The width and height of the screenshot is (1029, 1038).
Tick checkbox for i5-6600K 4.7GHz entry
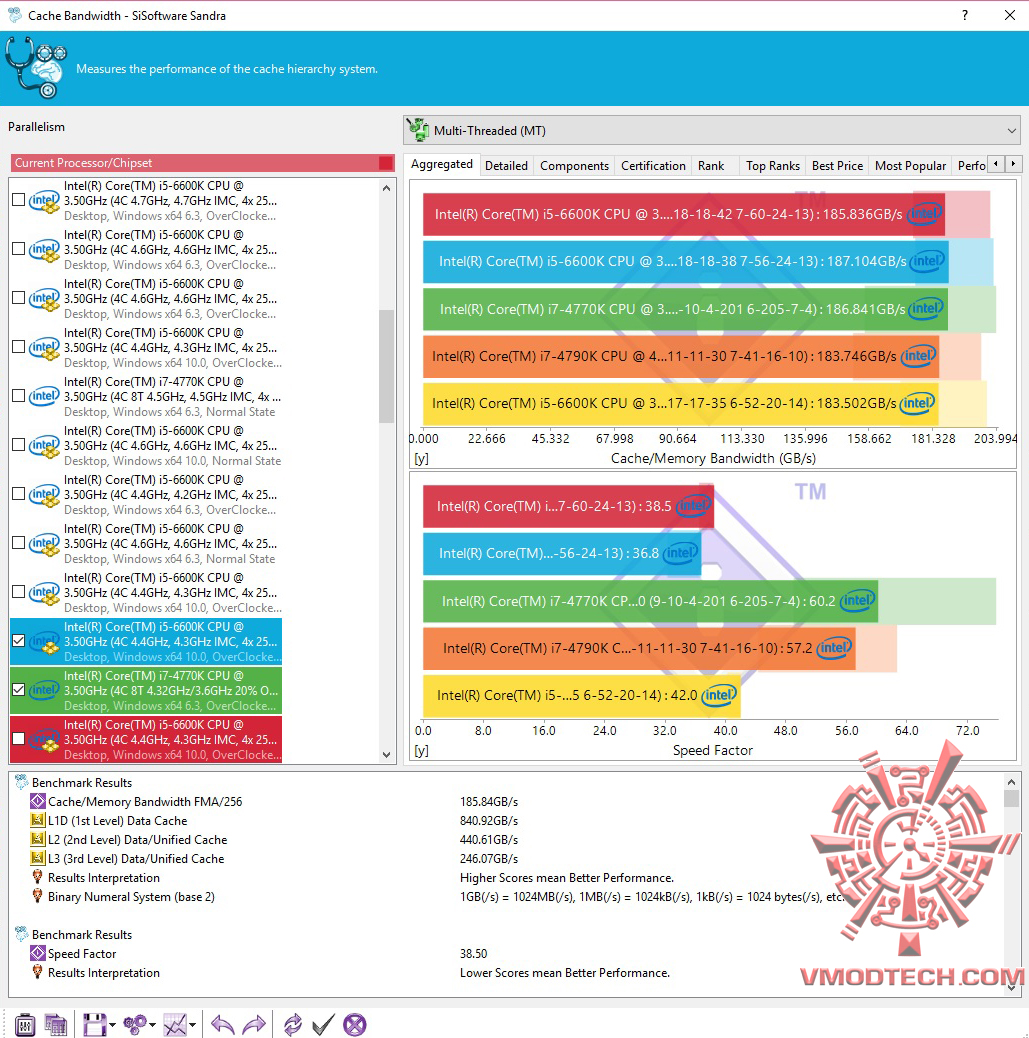19,200
